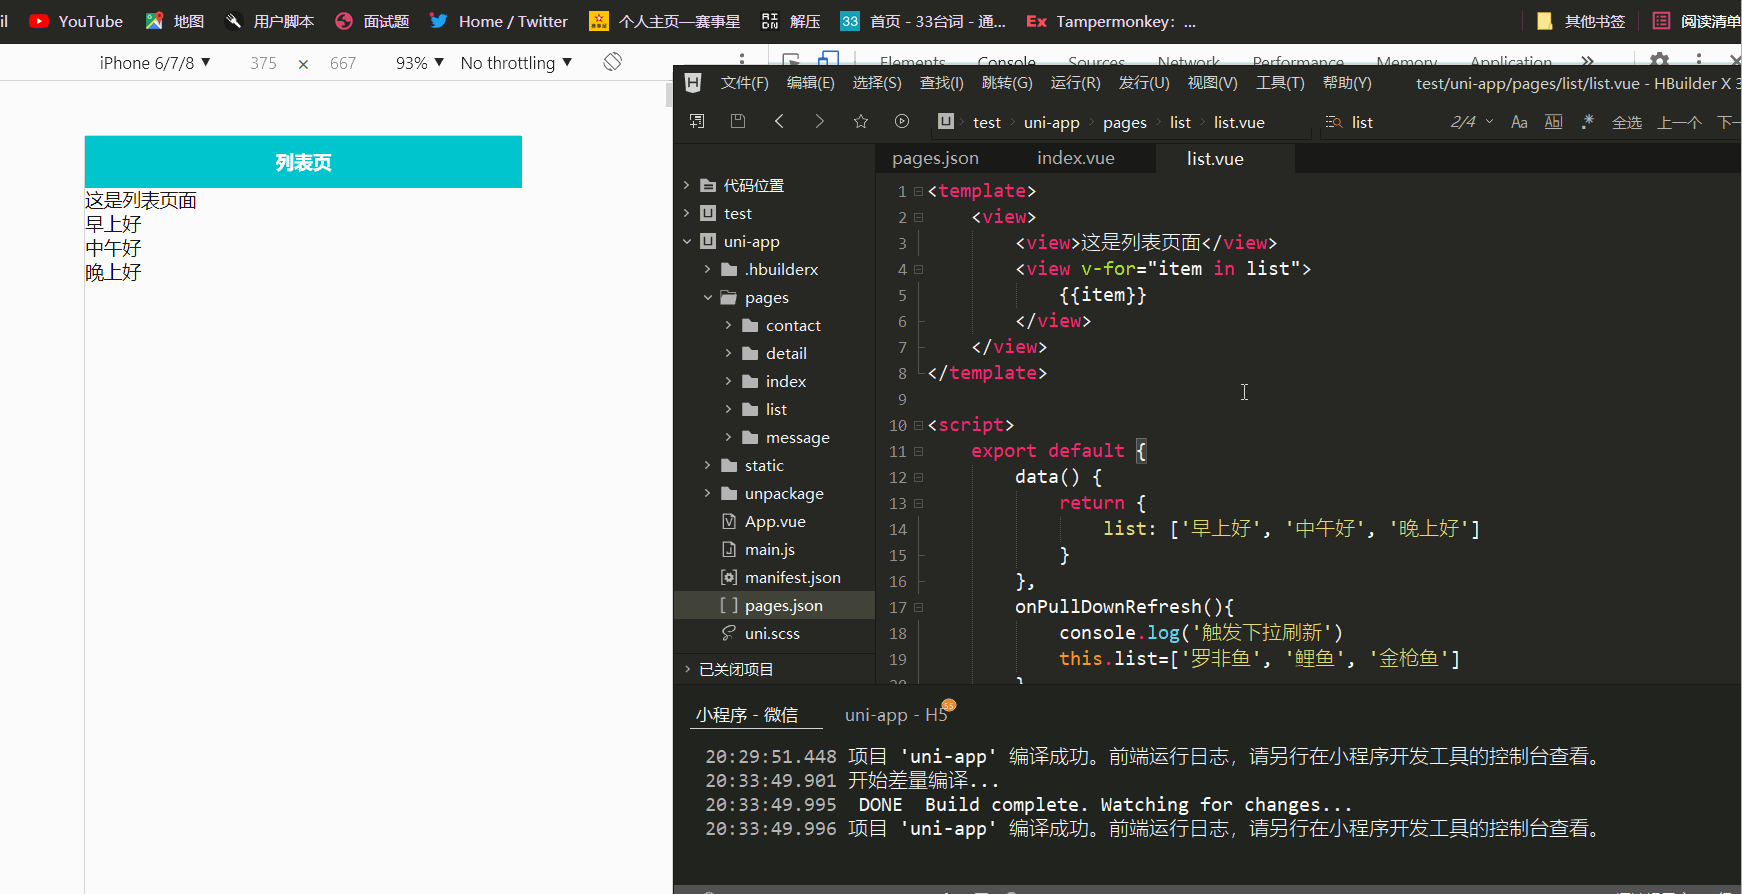Go back with the left arrow
The image size is (1742, 894).
779,121
